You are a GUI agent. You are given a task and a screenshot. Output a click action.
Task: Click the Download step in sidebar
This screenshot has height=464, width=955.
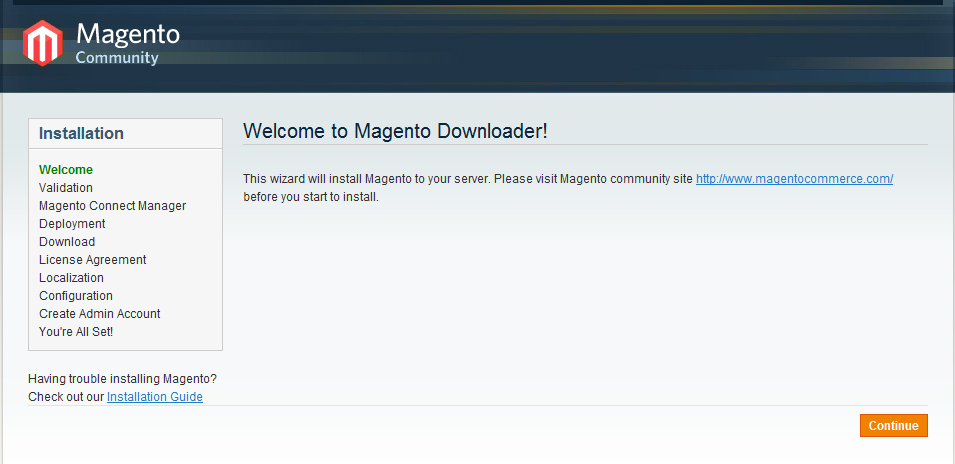click(x=67, y=242)
